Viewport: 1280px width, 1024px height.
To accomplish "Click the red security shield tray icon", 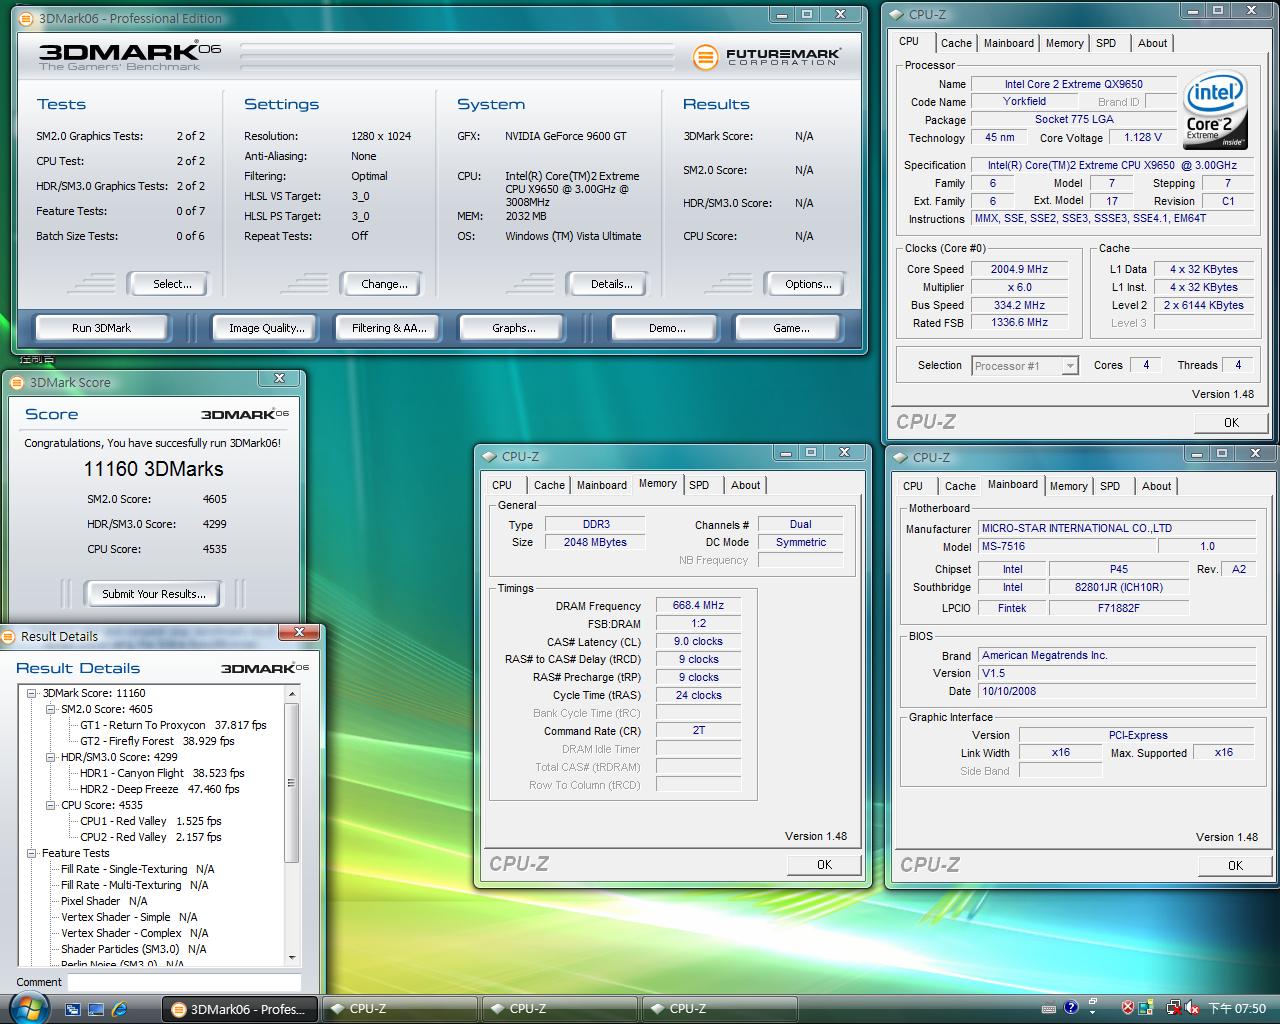I will pos(1128,1008).
